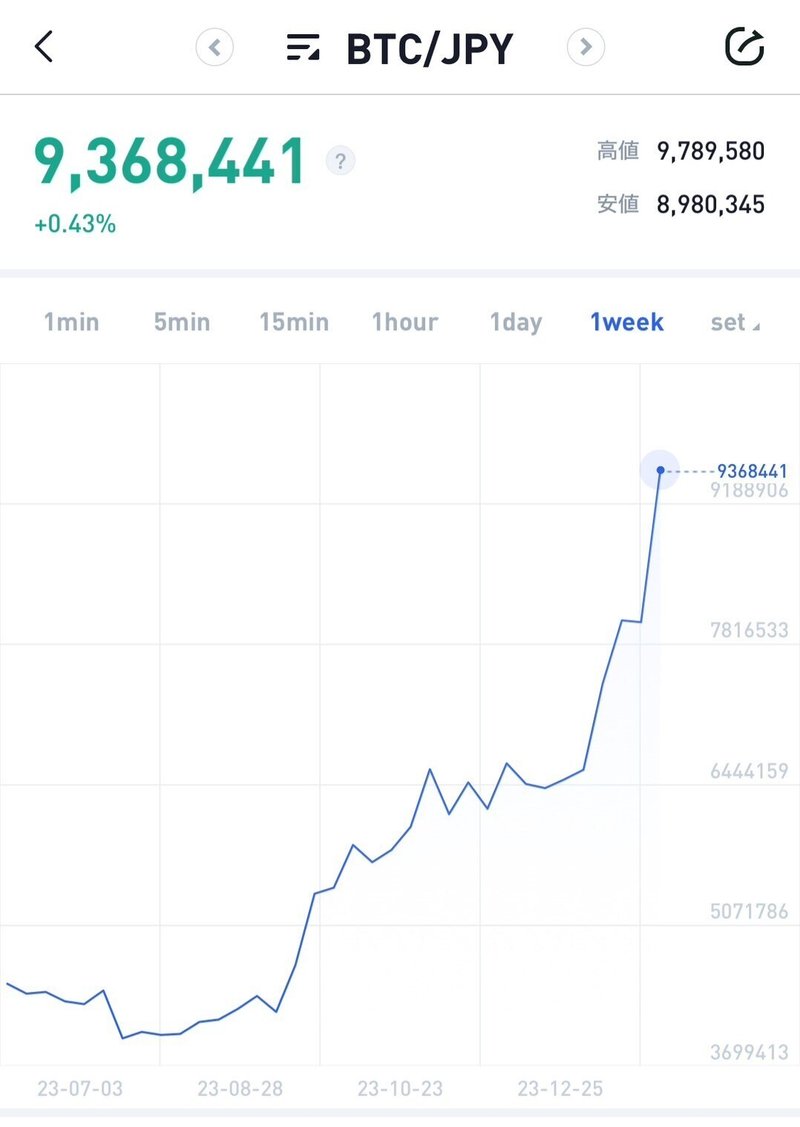Tap the 9368441 price label on chart

744,470
